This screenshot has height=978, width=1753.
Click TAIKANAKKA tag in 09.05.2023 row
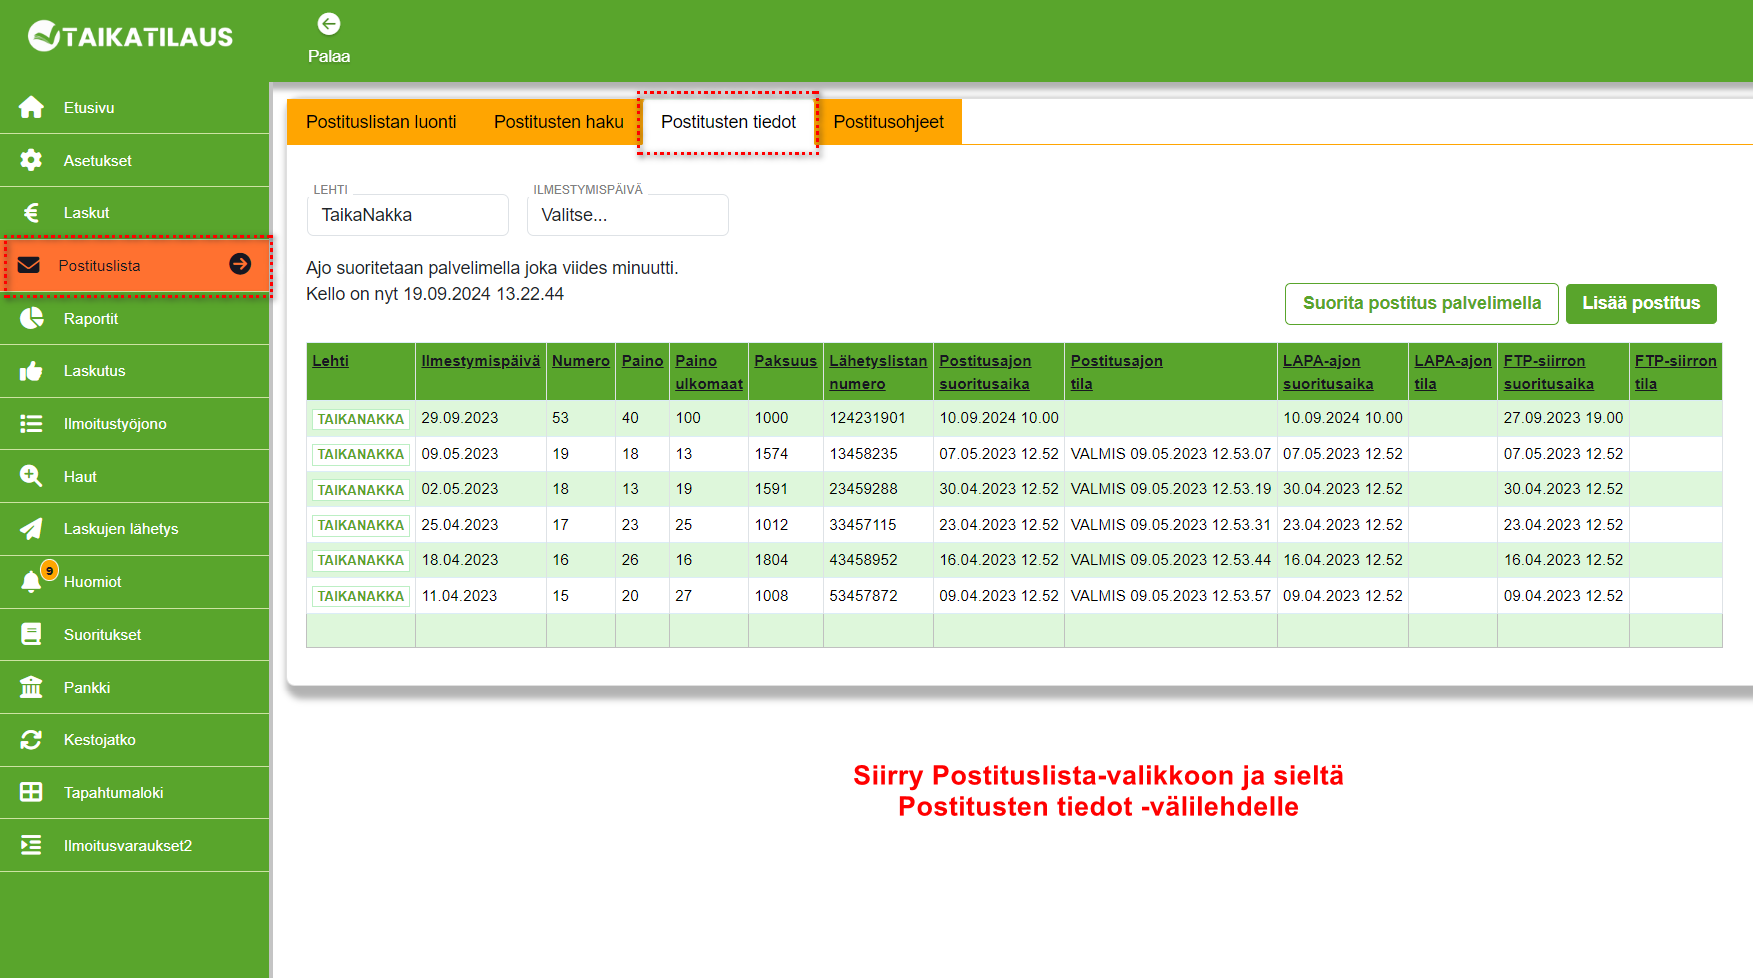[x=361, y=454]
